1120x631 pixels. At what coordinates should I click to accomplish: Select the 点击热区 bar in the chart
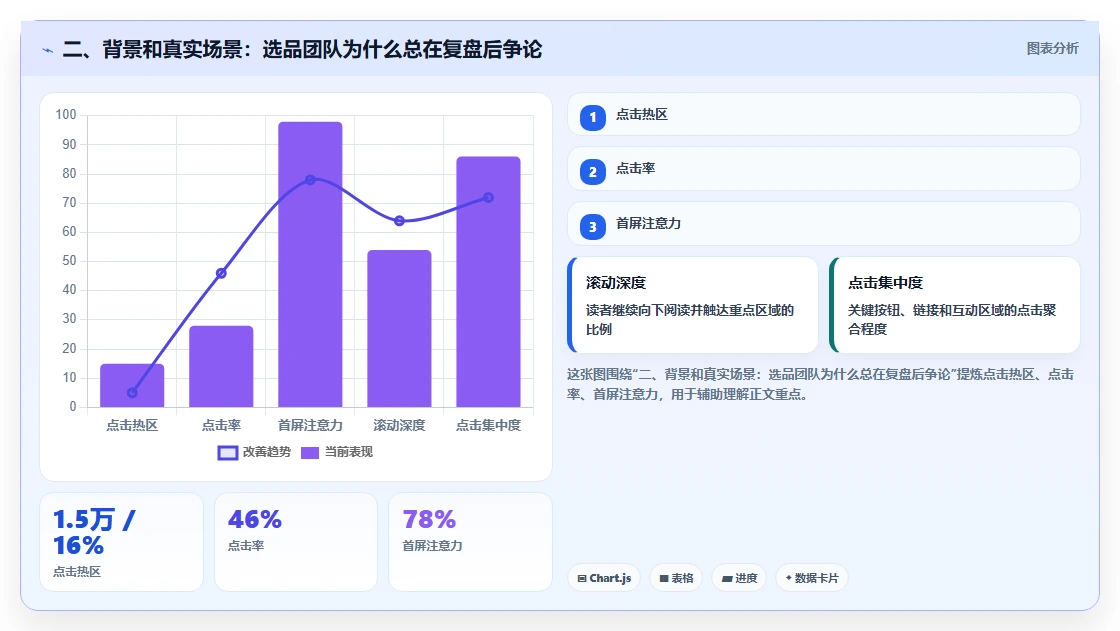tap(132, 385)
